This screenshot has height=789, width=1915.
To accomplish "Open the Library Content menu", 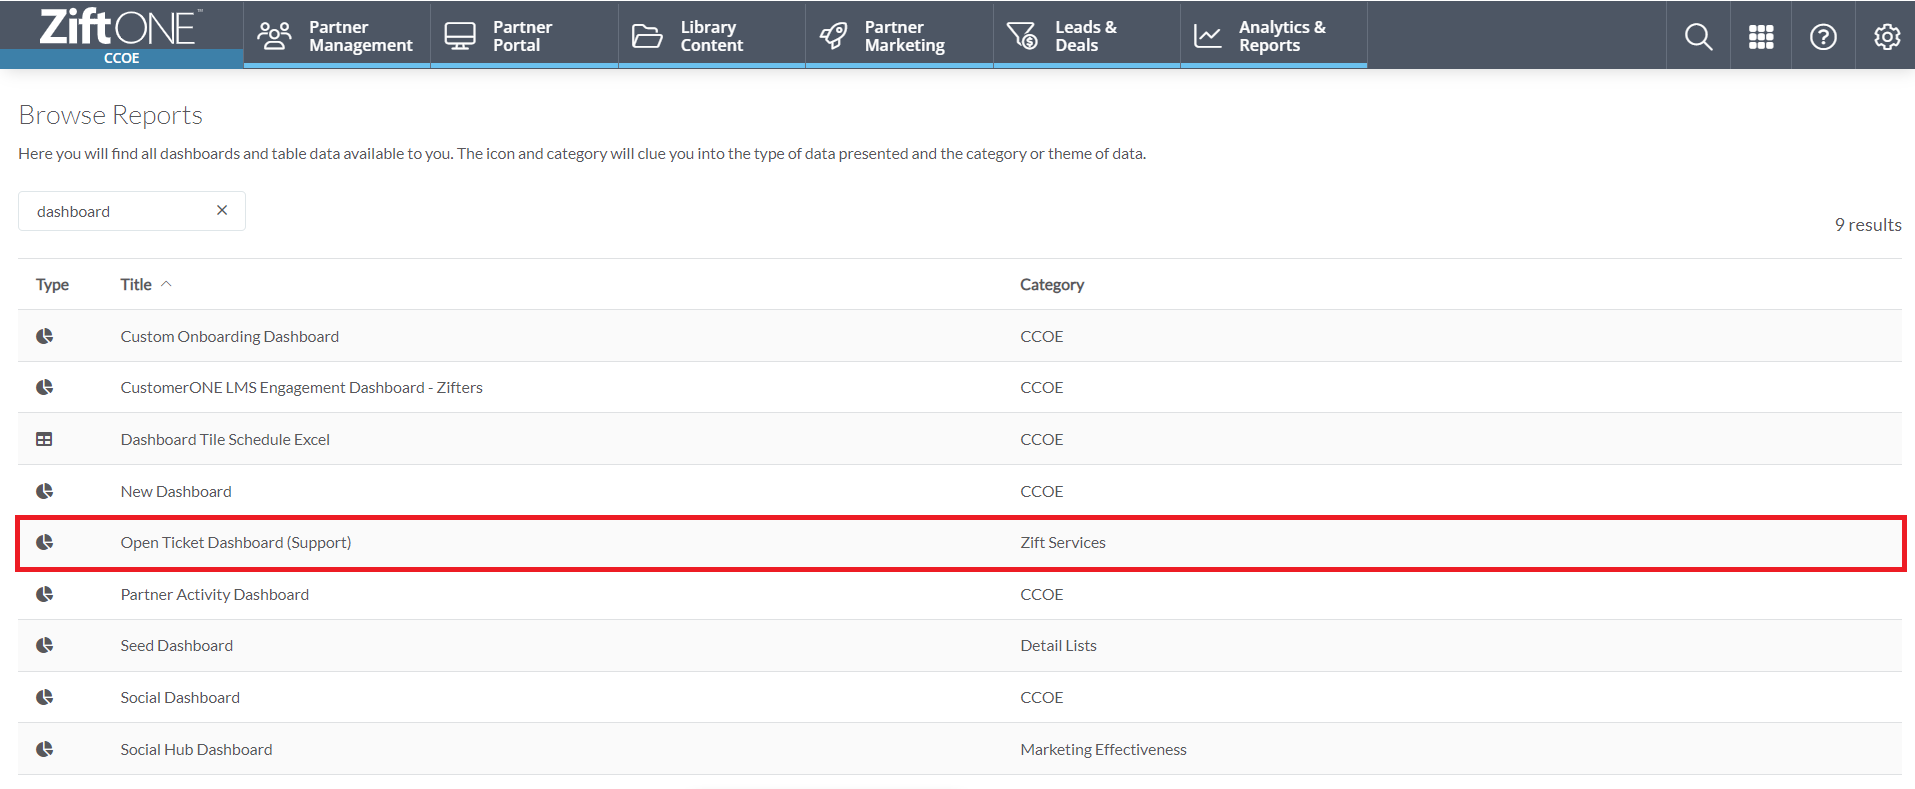I will [x=712, y=36].
